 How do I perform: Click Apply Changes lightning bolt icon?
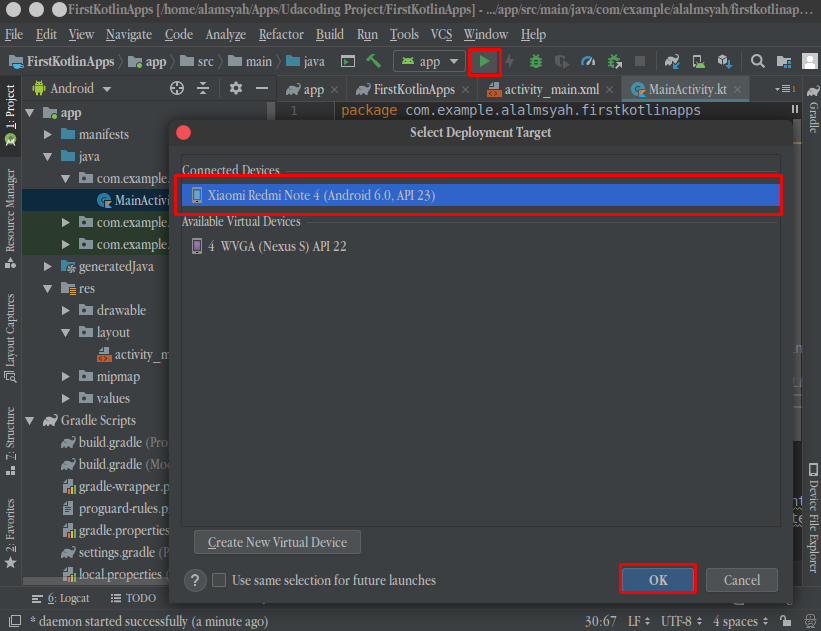509,62
